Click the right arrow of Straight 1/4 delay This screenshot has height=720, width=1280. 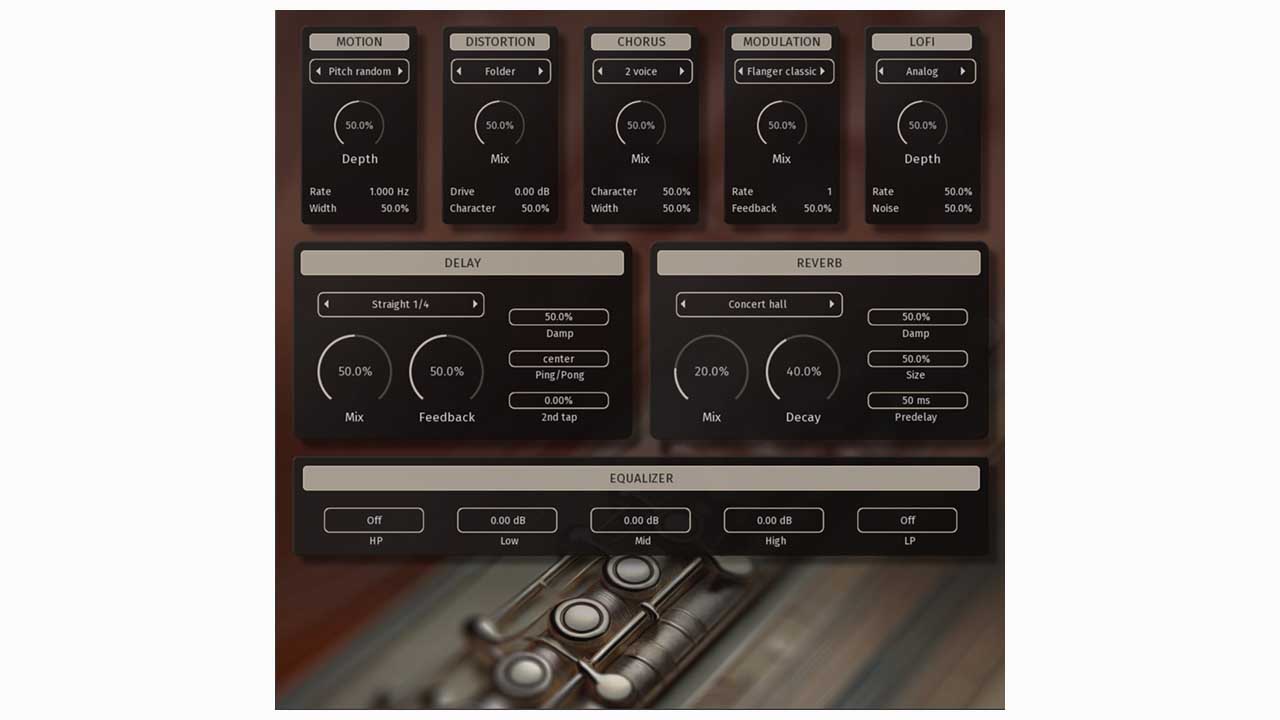pyautogui.click(x=475, y=305)
